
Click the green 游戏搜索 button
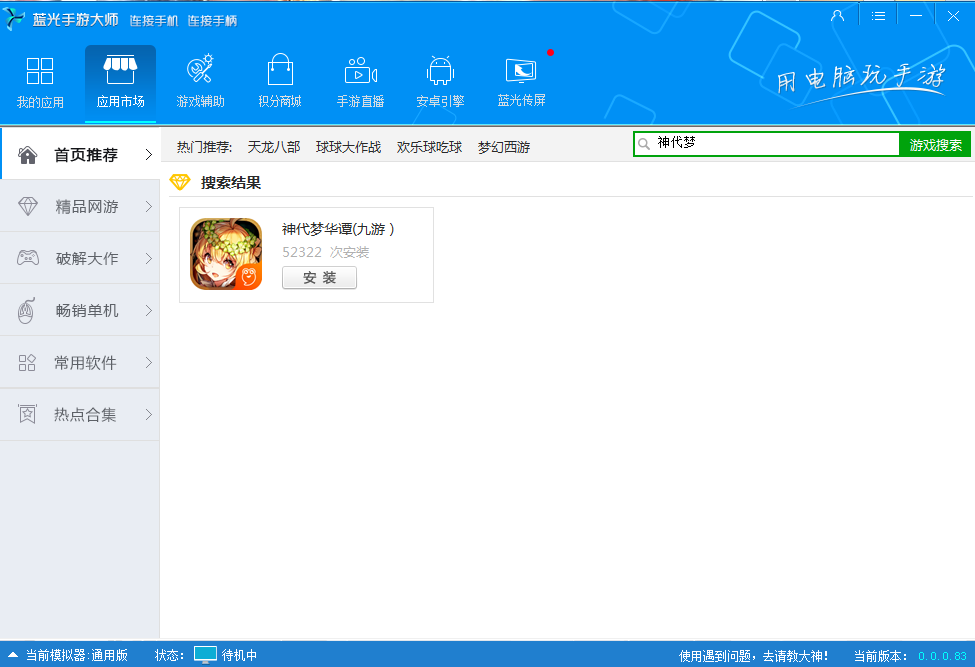pyautogui.click(x=935, y=144)
